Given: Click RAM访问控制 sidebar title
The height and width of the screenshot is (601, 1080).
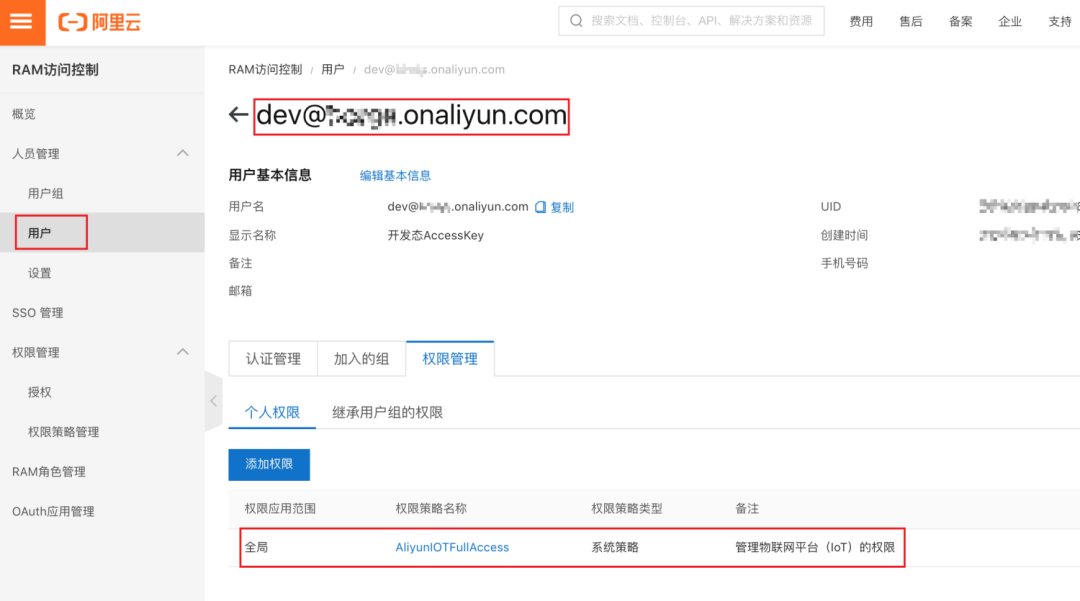Looking at the screenshot, I should tap(55, 70).
